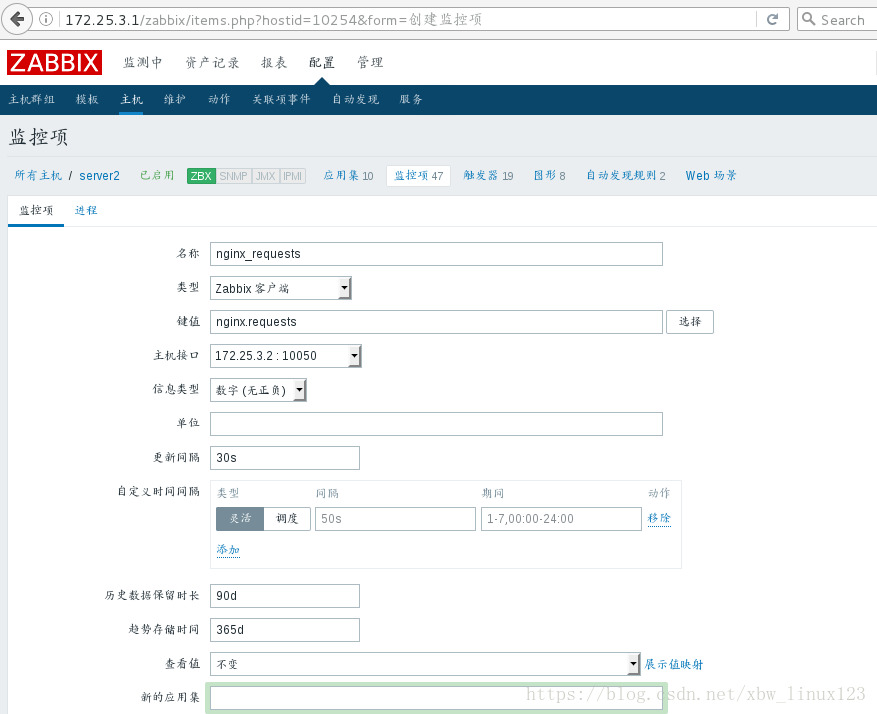Click 添加 to add custom interval
The height and width of the screenshot is (714, 877).
228,550
